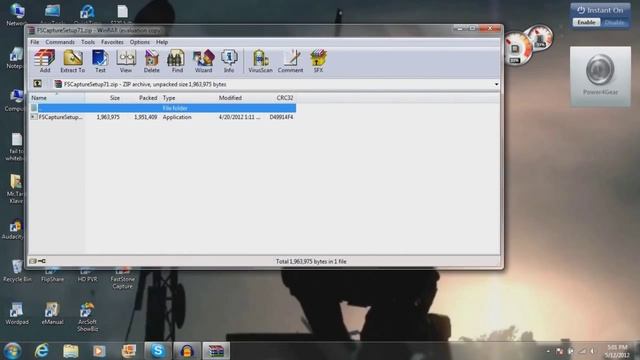
Task: Switch to Audacity on the taskbar
Action: [x=187, y=351]
